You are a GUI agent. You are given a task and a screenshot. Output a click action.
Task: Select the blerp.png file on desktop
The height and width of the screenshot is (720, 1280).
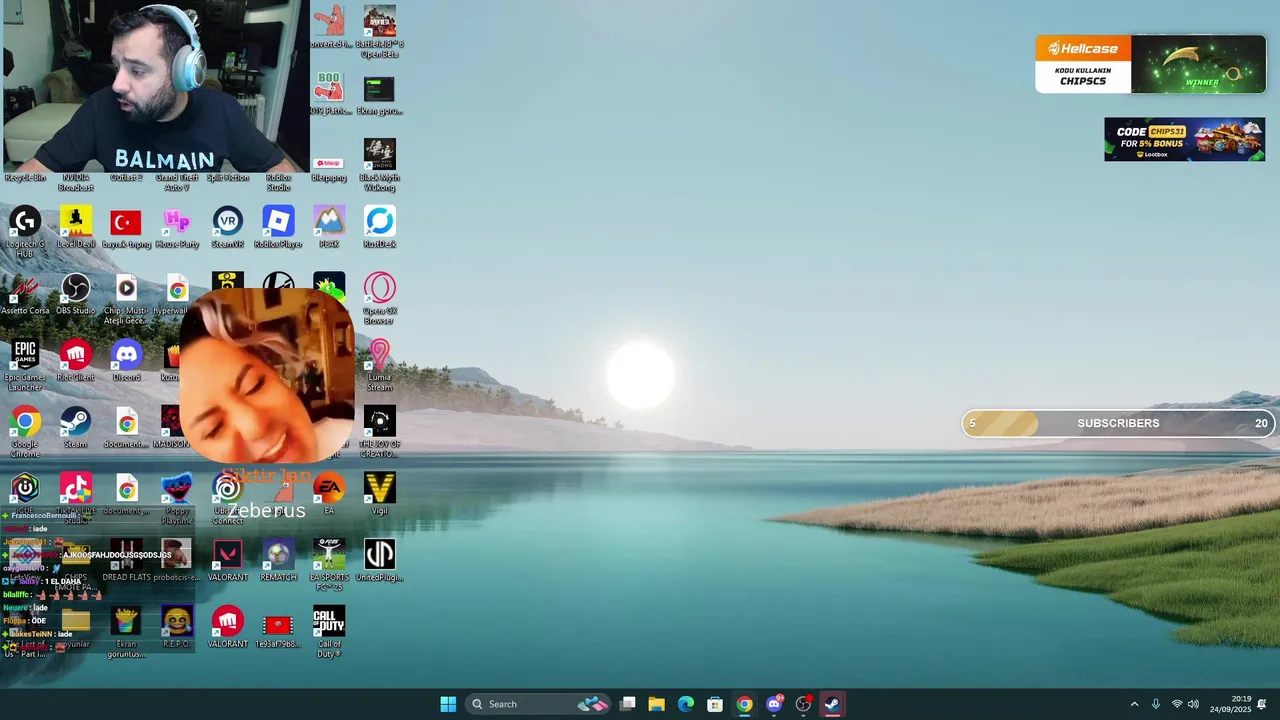point(329,166)
